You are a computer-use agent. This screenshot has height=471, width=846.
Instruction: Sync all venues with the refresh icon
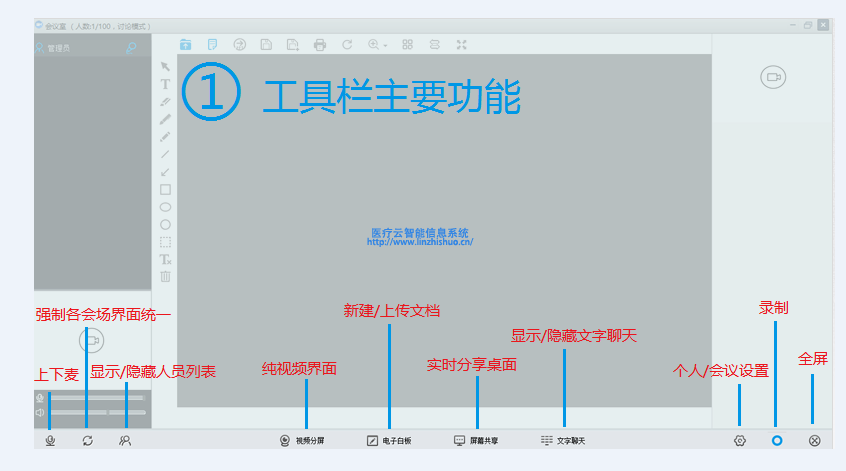pos(87,441)
